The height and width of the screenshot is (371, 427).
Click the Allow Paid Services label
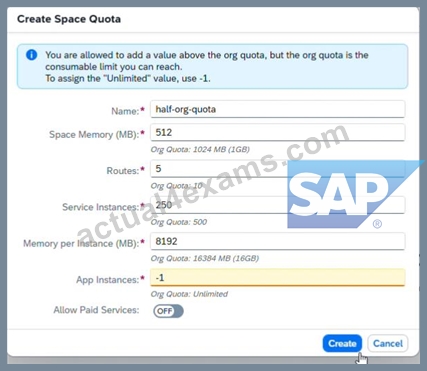tap(96, 310)
